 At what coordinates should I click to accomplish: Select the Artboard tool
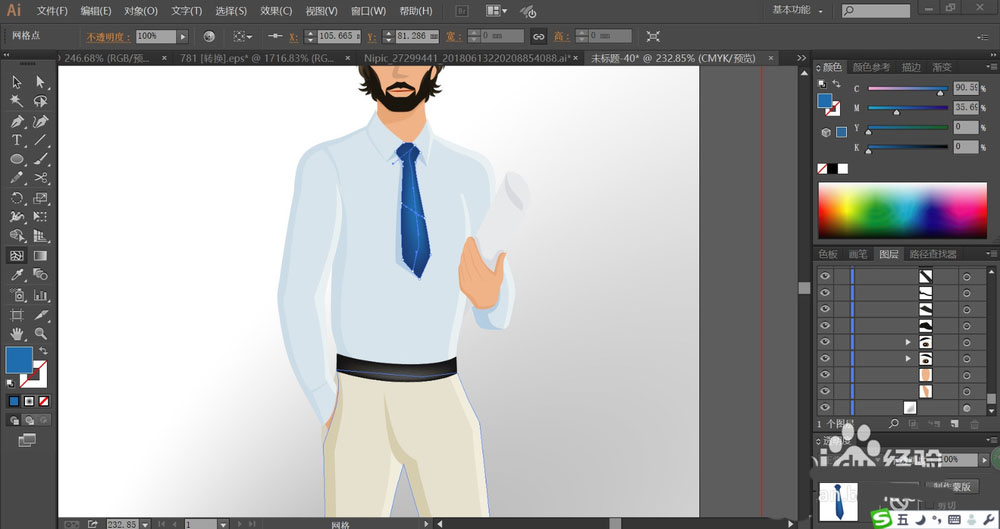tap(17, 315)
